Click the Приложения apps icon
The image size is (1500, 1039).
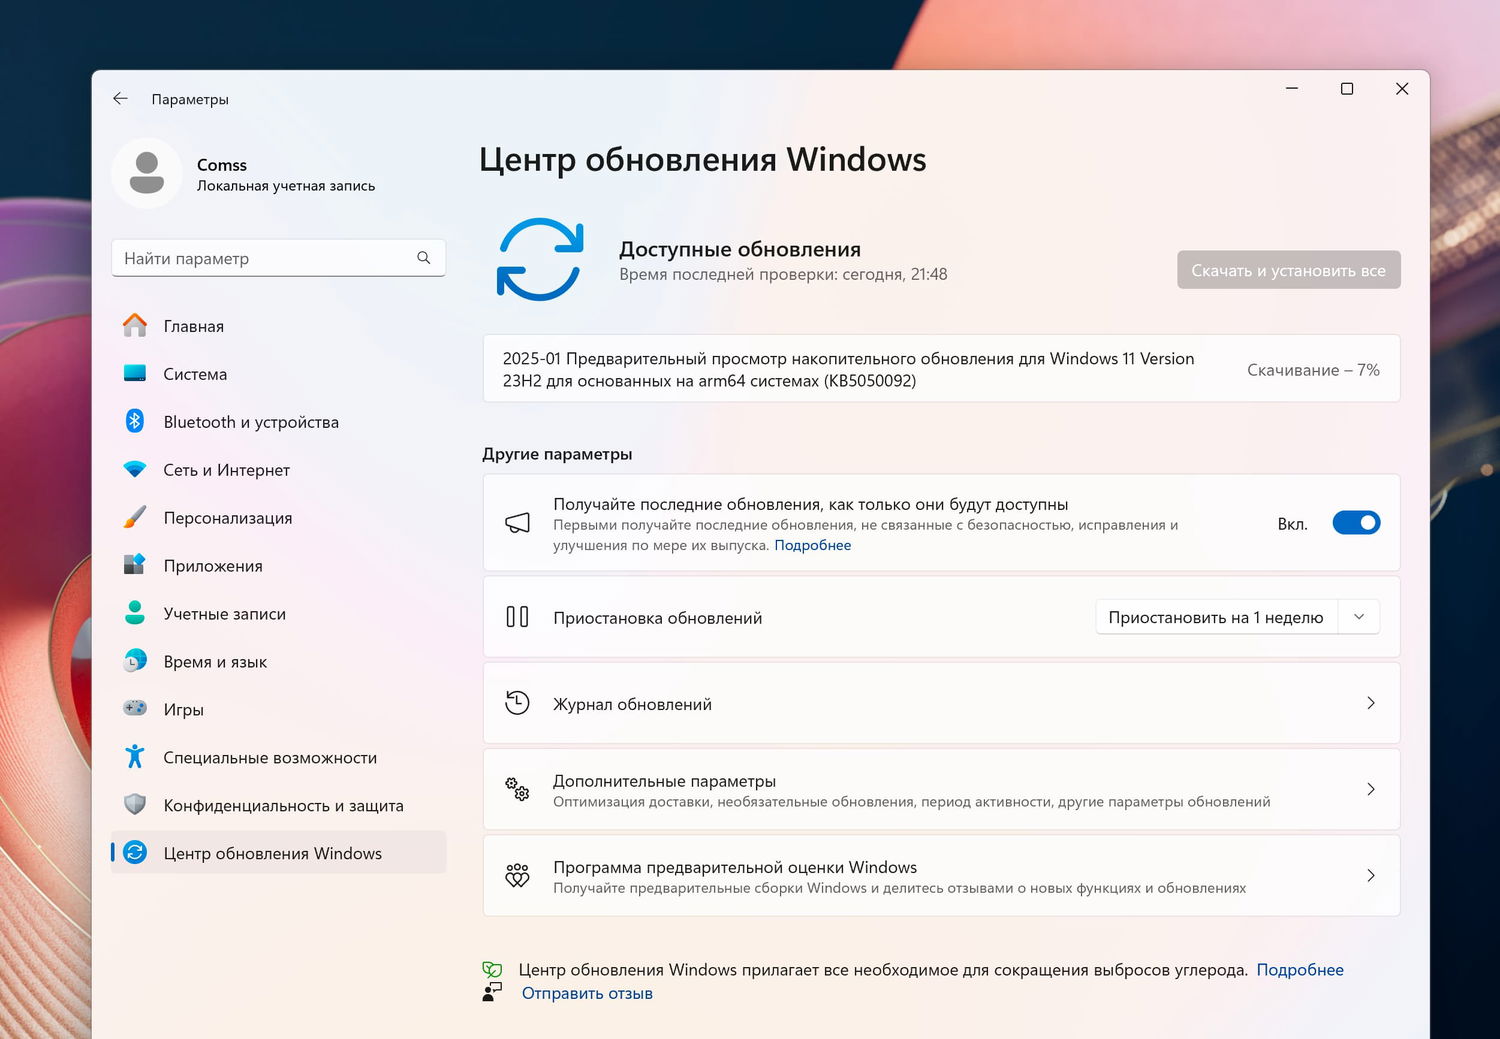click(x=135, y=565)
